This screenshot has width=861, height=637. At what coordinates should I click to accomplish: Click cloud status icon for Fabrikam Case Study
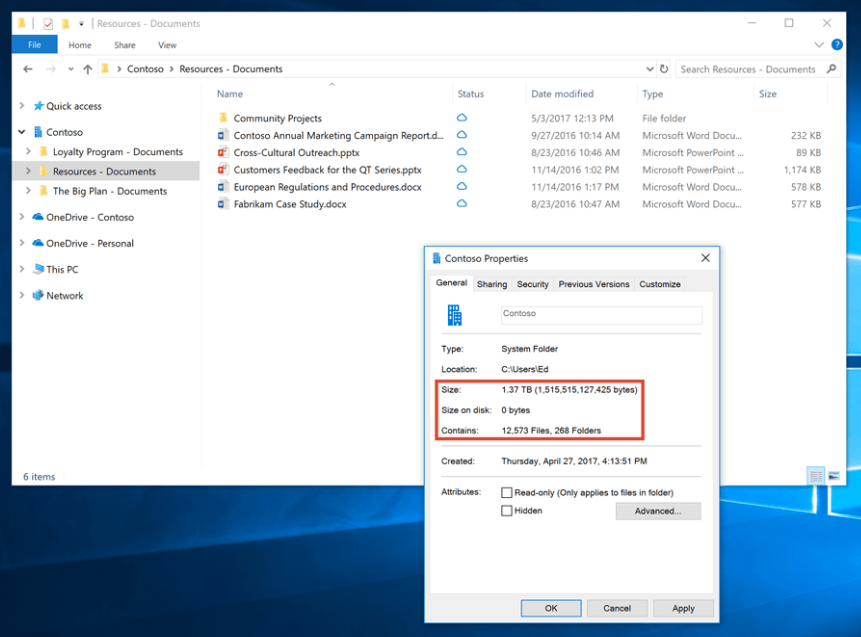coord(462,203)
